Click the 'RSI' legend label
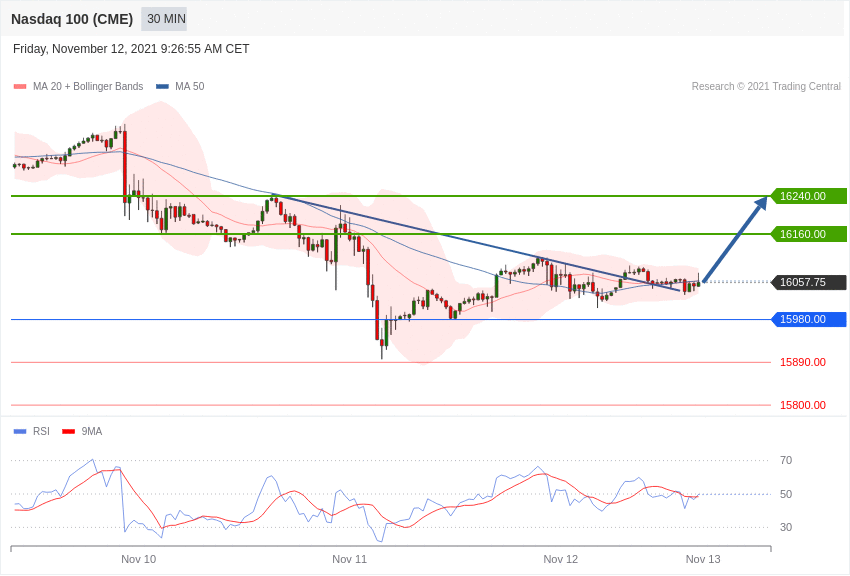The width and height of the screenshot is (850, 576). pos(41,431)
